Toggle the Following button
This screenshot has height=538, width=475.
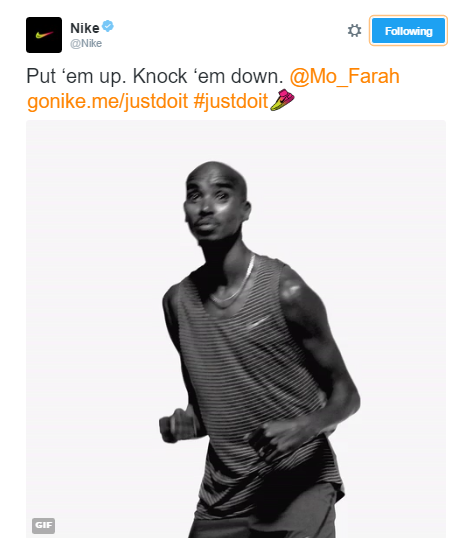pos(408,31)
